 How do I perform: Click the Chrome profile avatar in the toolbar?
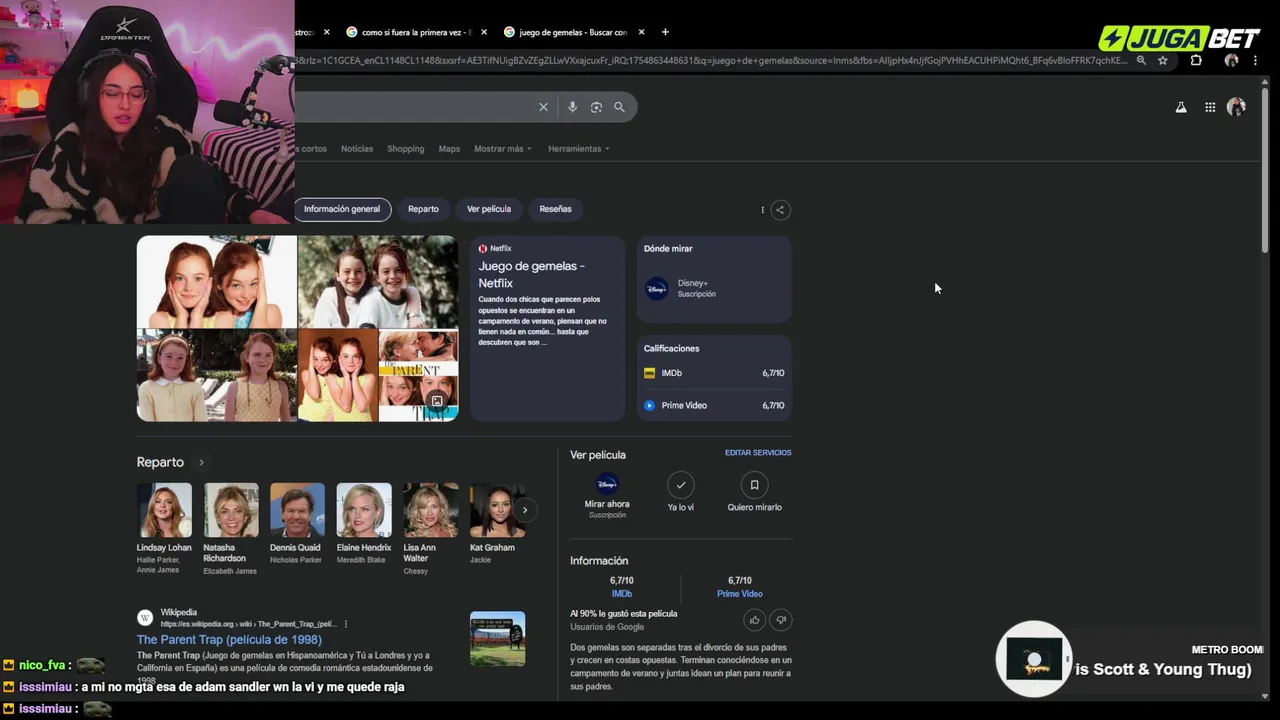1231,60
